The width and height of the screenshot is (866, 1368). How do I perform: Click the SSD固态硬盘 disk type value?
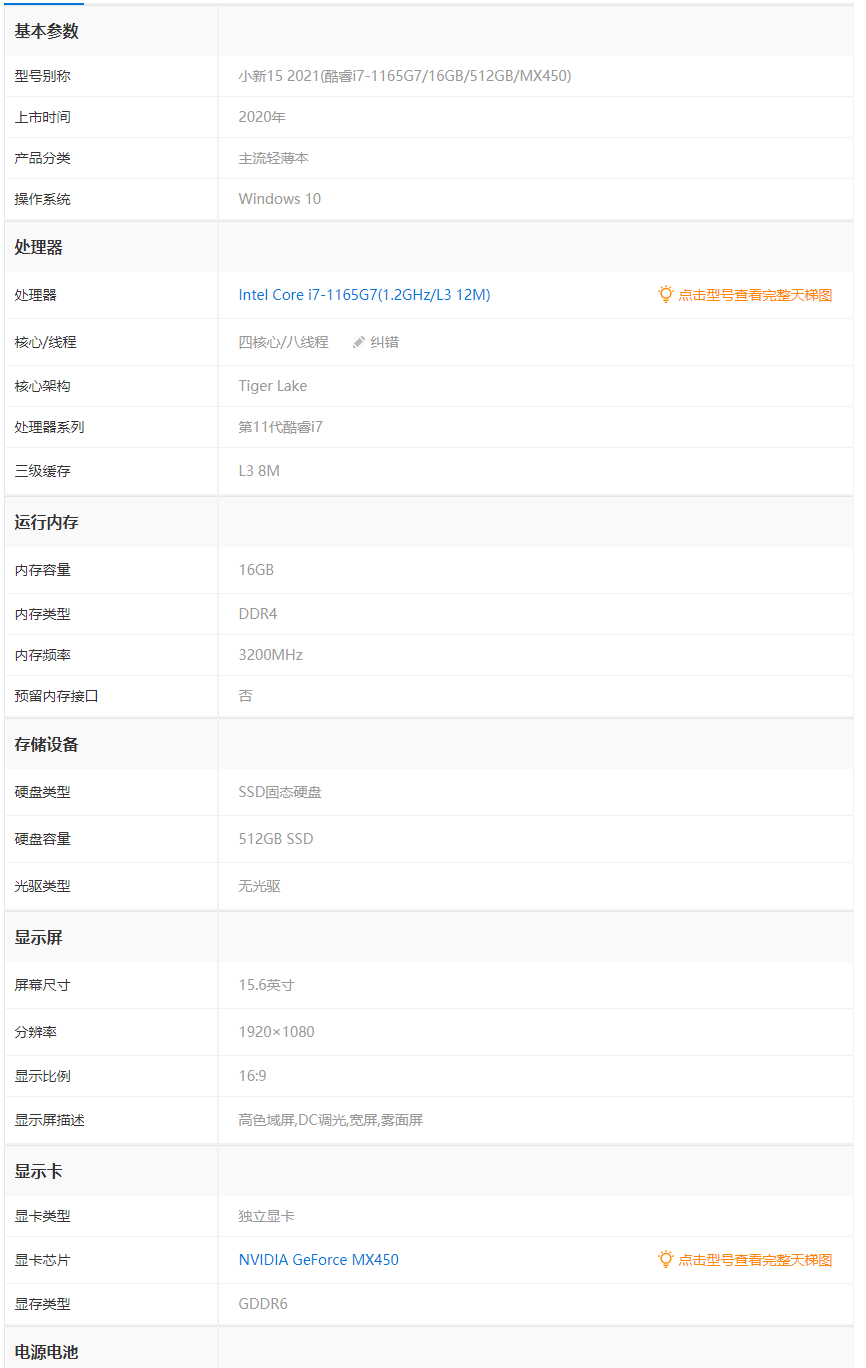[280, 792]
